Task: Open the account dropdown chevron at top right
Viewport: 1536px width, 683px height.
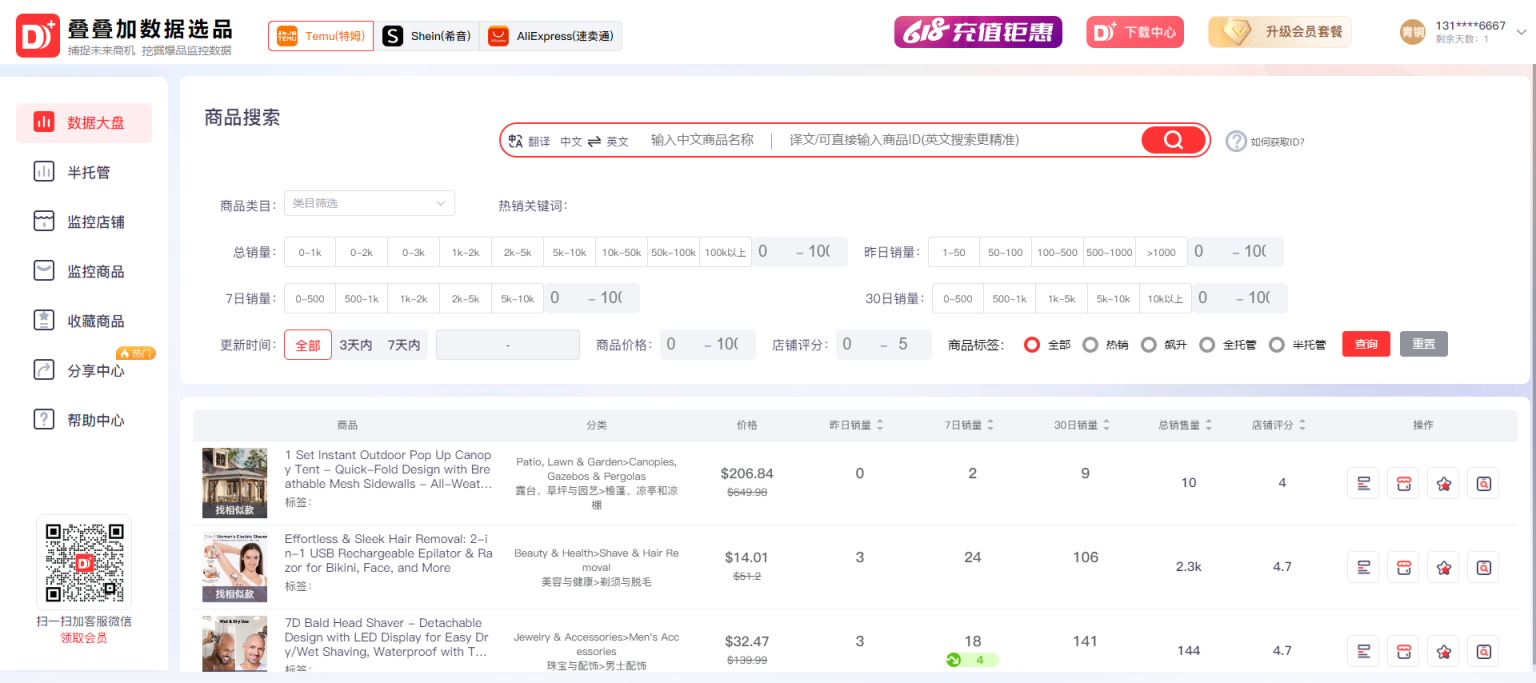Action: coord(1521,32)
